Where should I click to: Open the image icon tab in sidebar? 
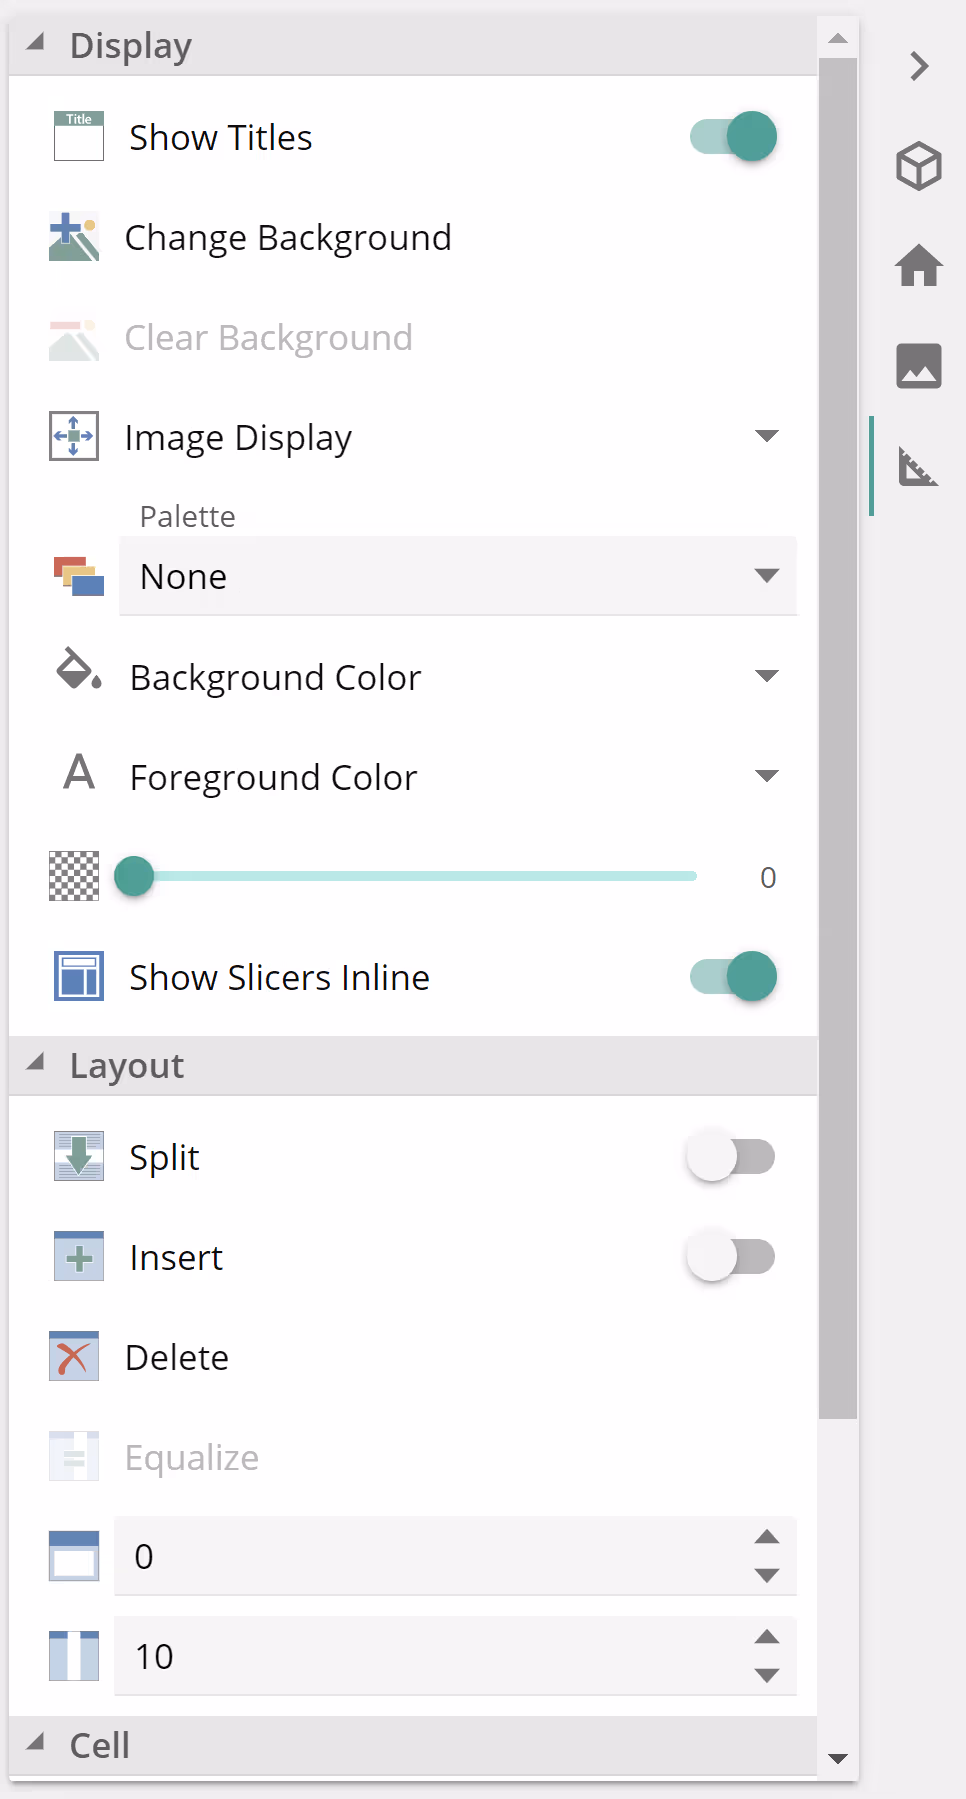pos(918,366)
